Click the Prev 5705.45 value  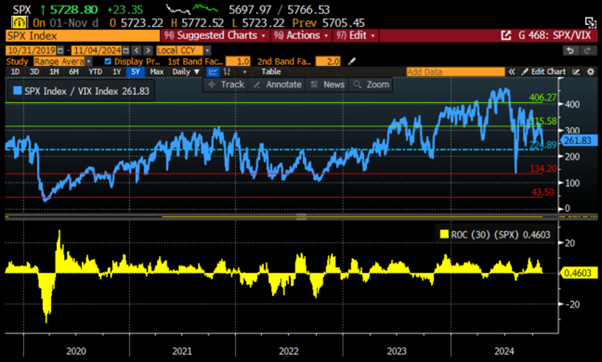(x=329, y=23)
